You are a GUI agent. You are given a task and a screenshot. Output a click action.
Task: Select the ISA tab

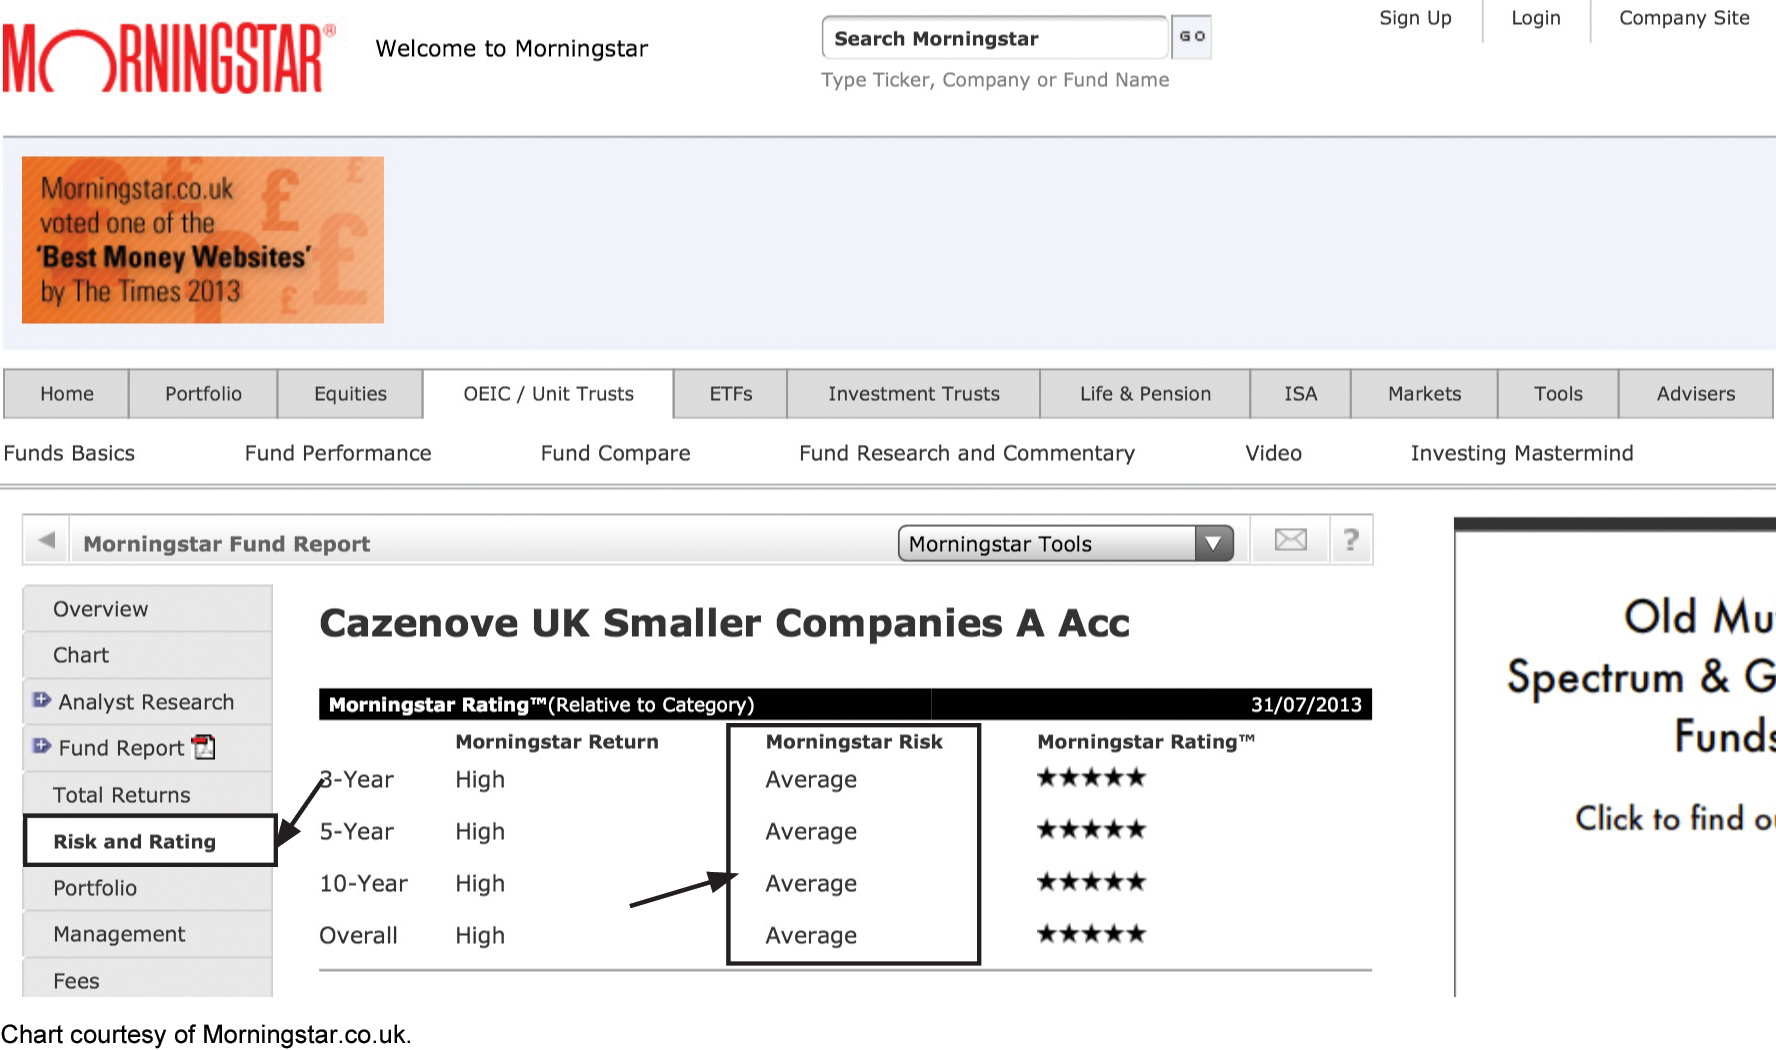coord(1301,394)
